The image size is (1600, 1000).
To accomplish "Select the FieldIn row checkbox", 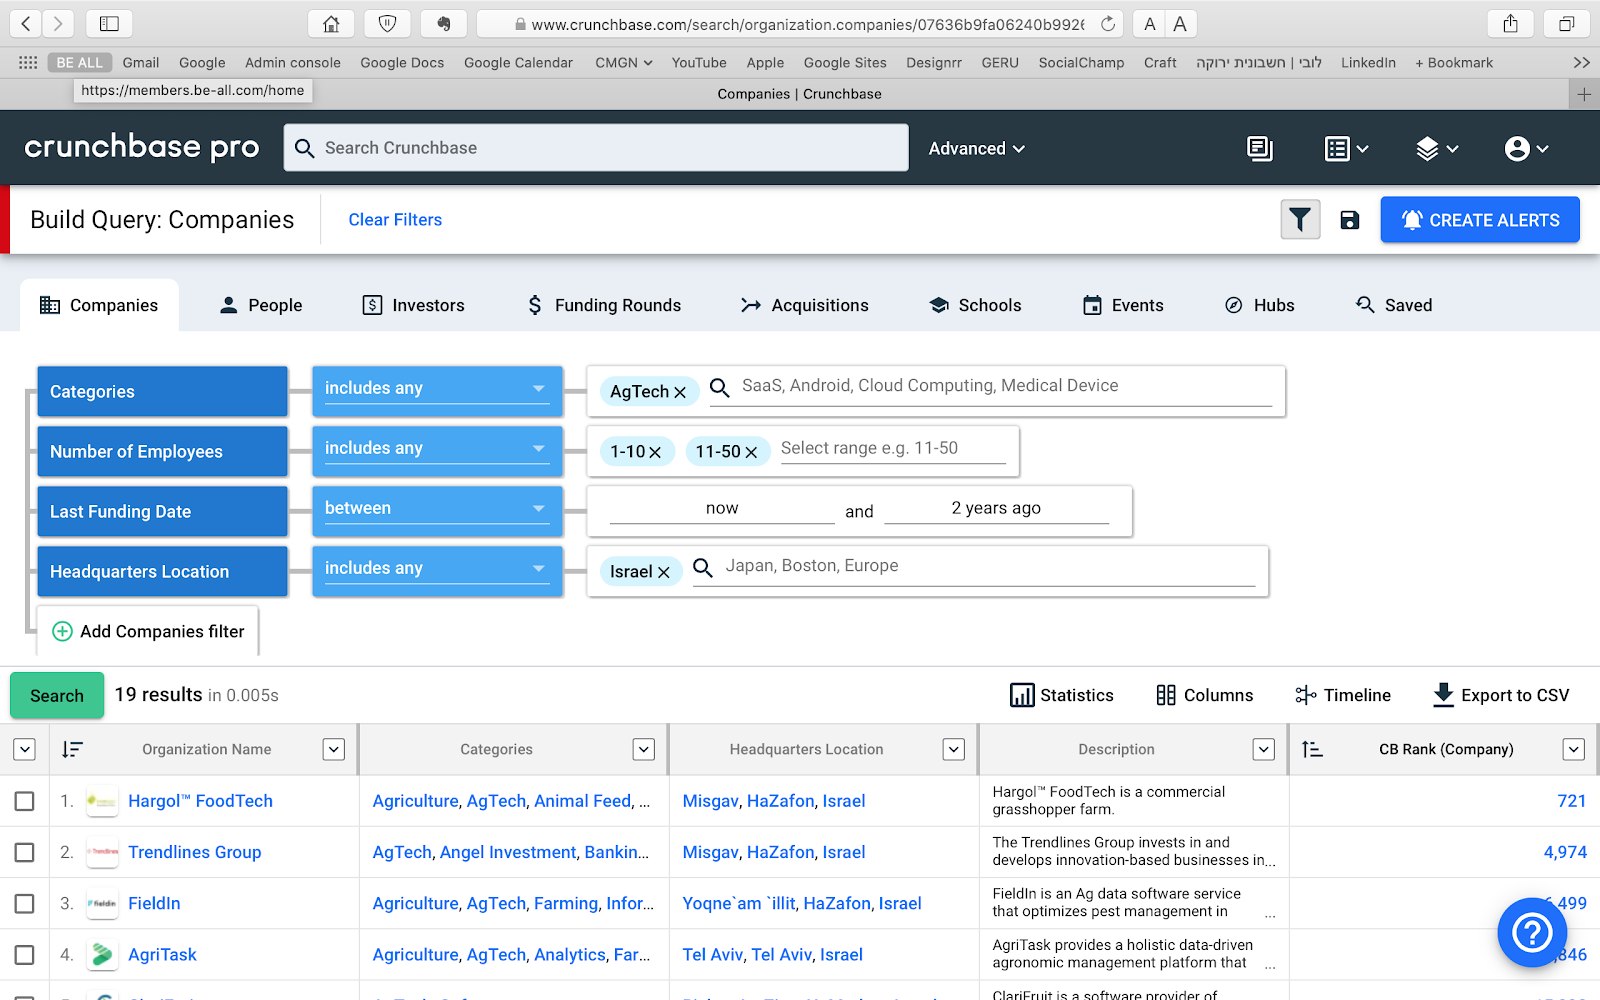I will point(25,904).
